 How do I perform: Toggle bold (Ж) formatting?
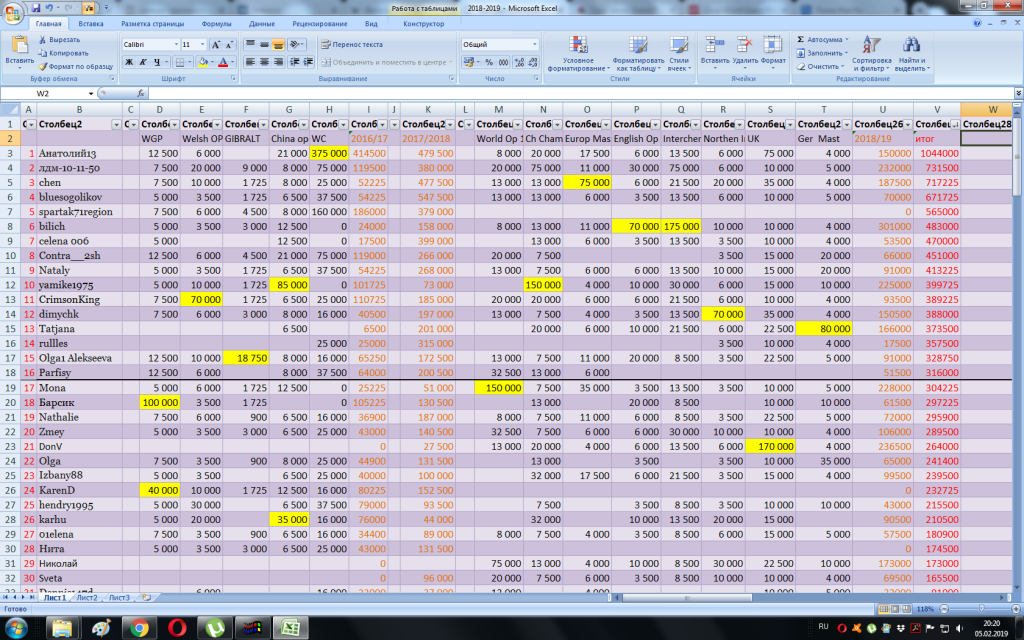[129, 62]
